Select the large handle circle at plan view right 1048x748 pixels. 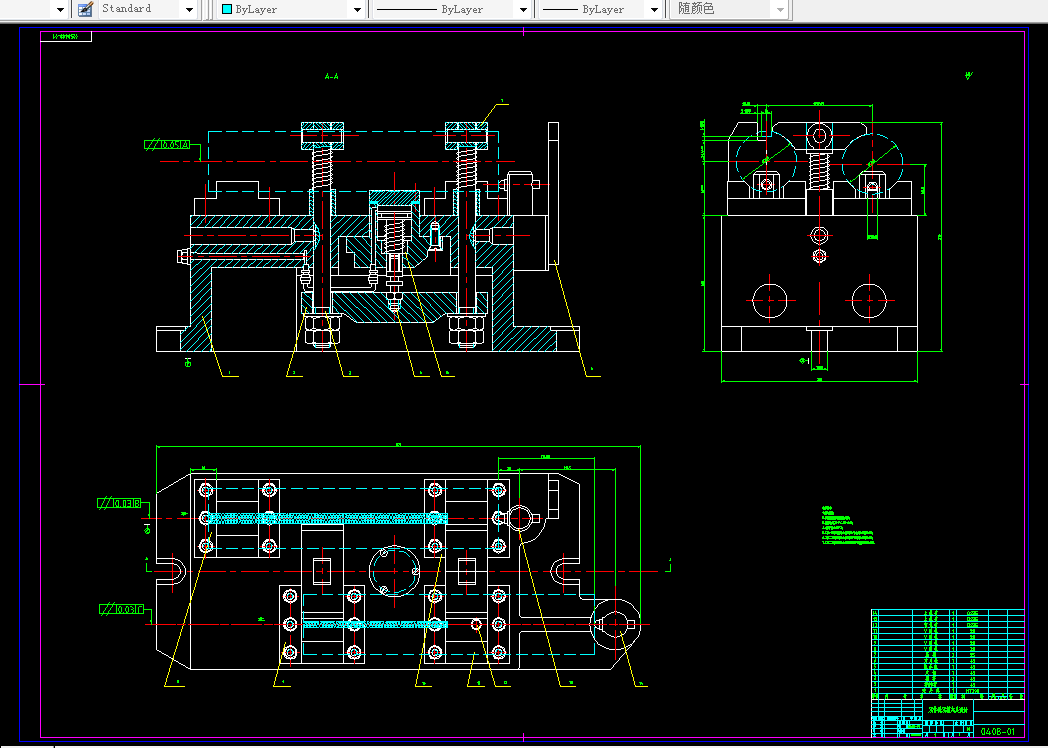tap(615, 625)
